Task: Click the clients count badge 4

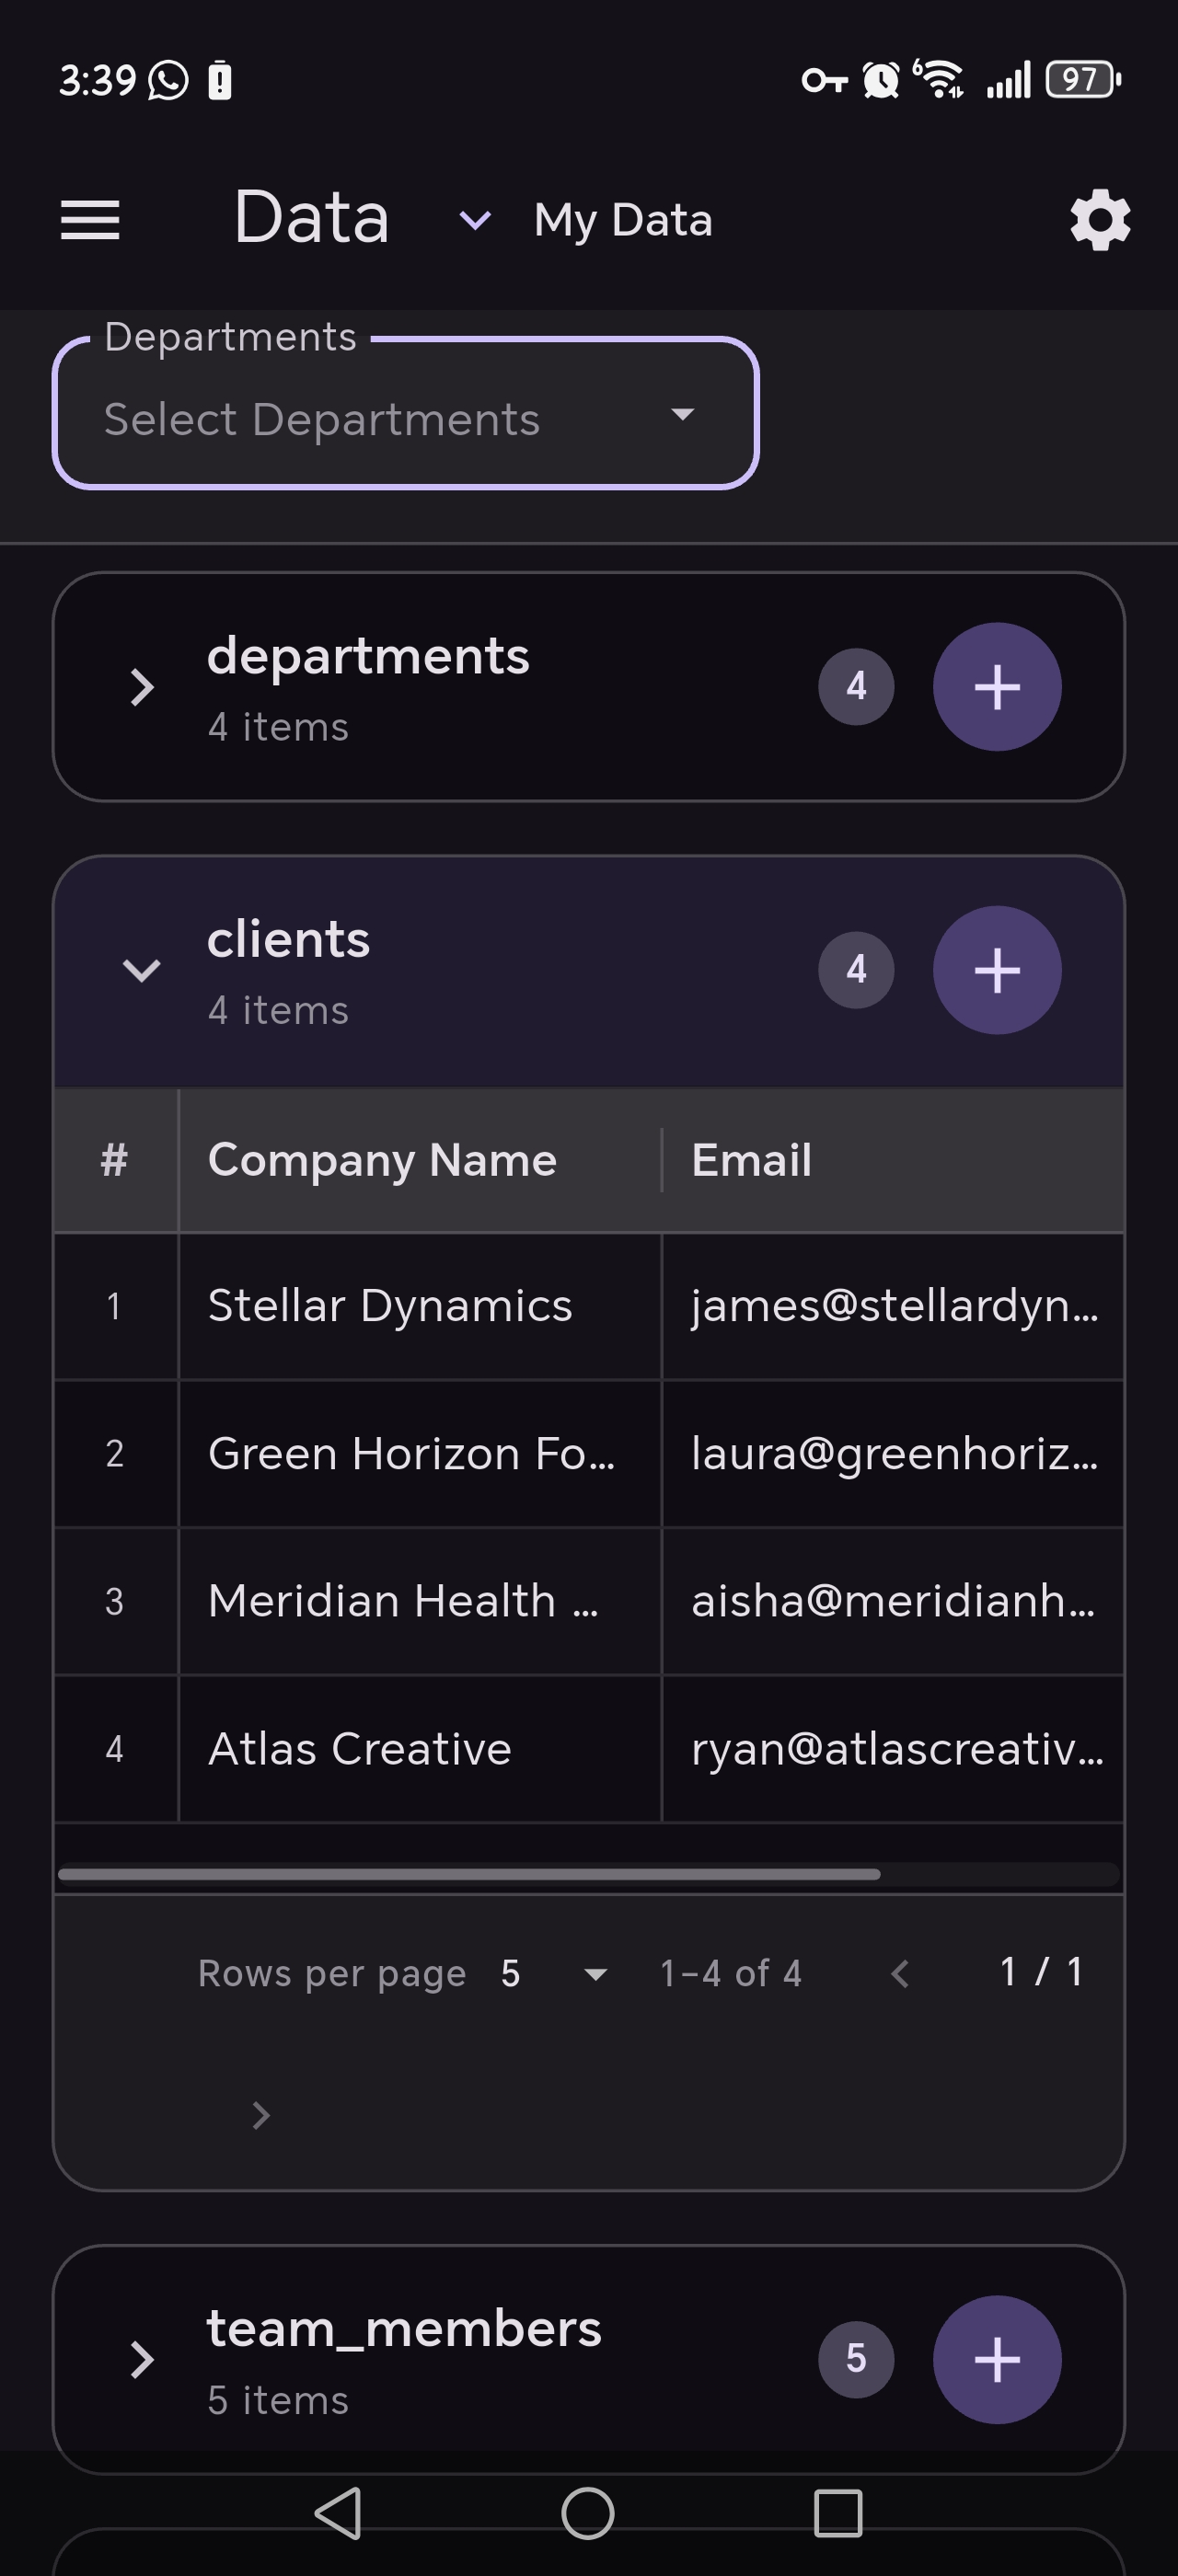Action: pyautogui.click(x=856, y=970)
